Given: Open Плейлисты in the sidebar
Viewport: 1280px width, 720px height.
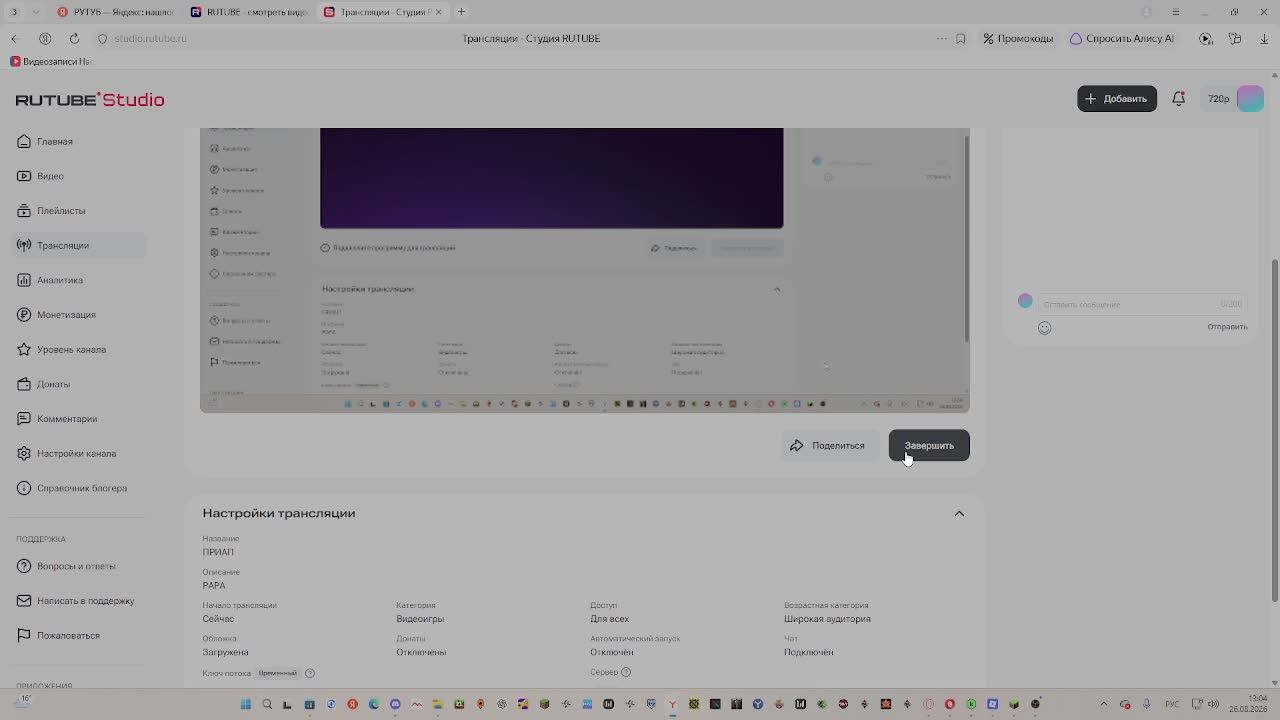Looking at the screenshot, I should click(x=78, y=211).
